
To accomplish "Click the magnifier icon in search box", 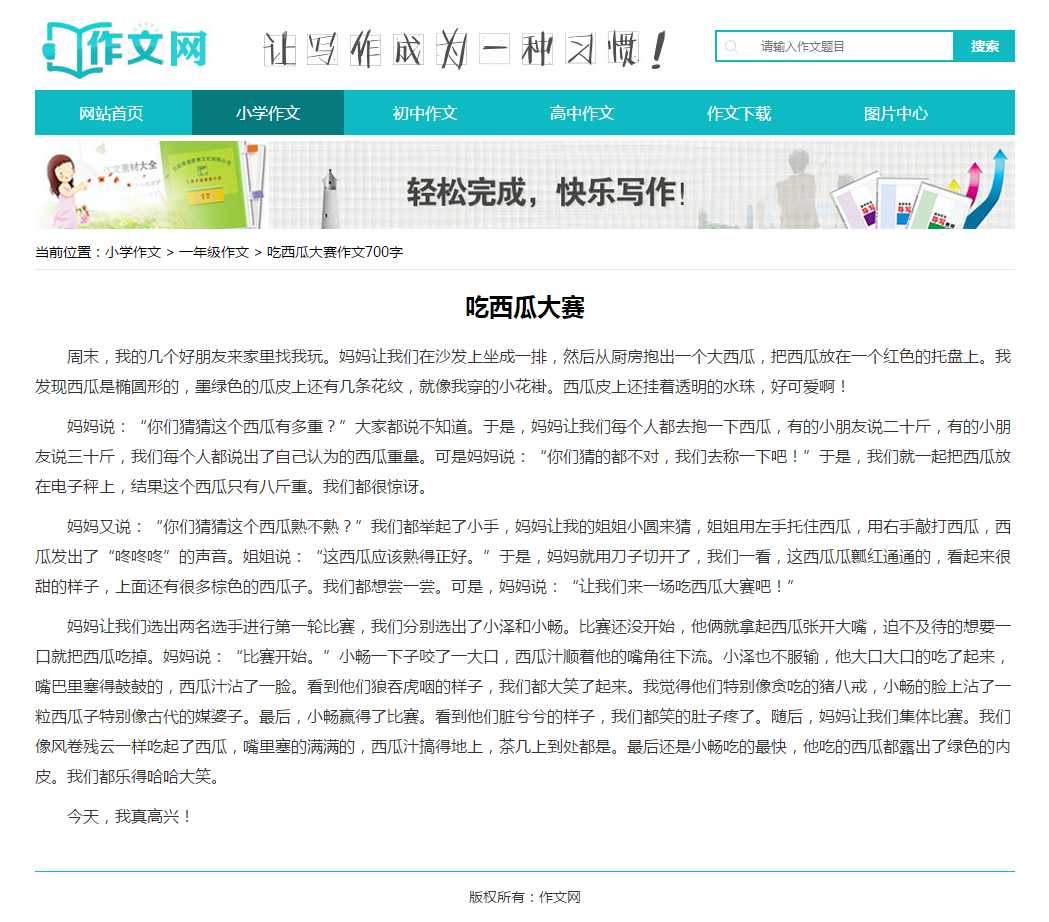I will pyautogui.click(x=732, y=46).
